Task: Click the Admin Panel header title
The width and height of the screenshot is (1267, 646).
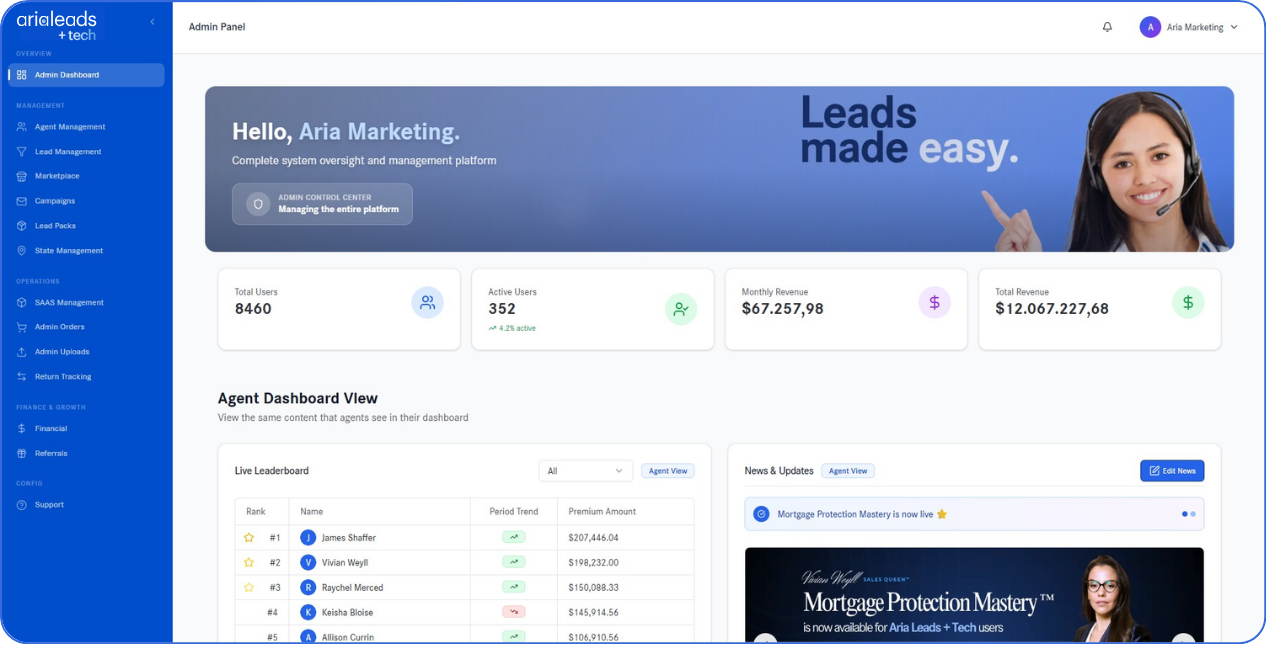Action: (x=217, y=27)
